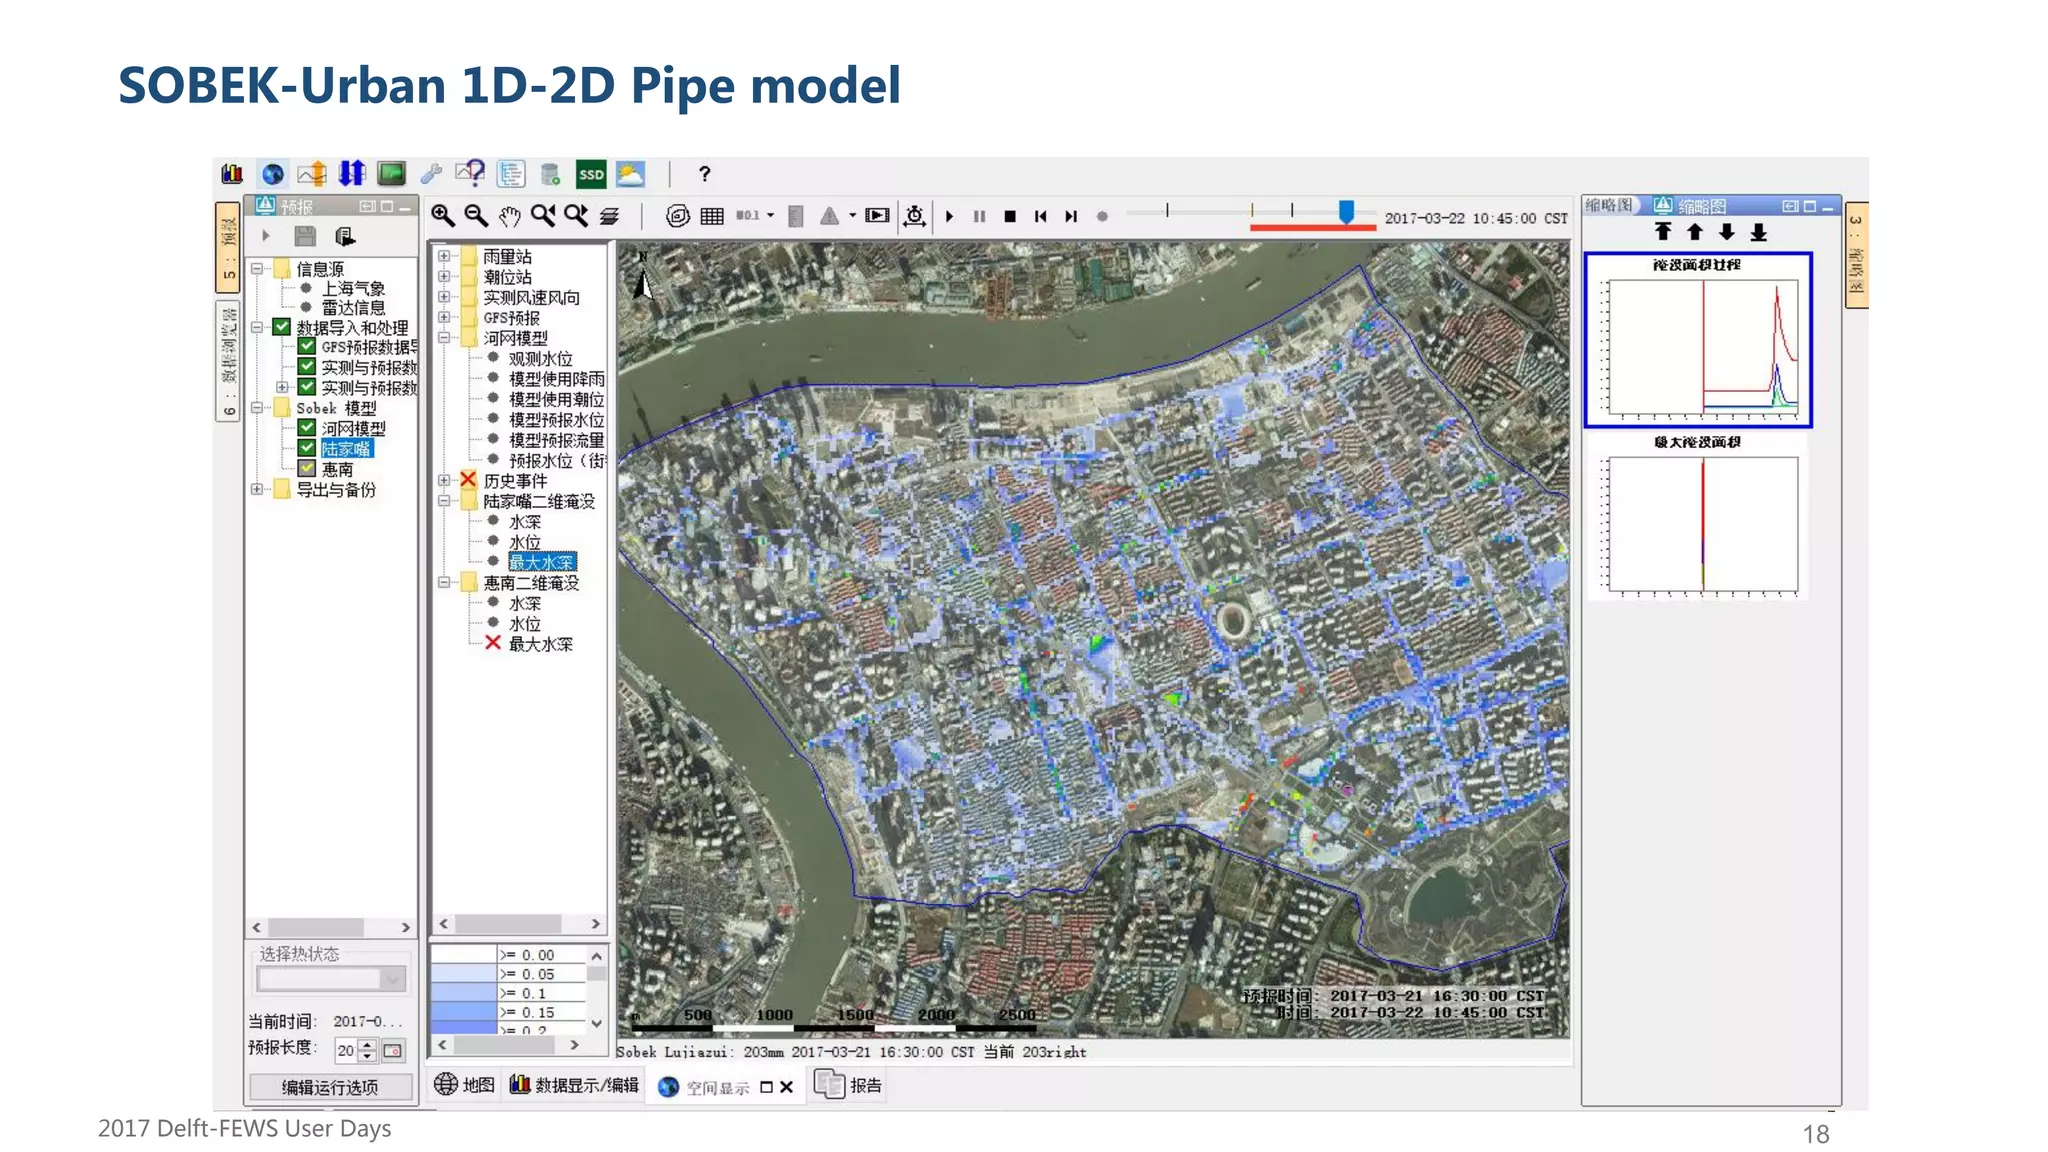Click the >= 0.1 legend color swatch

coord(464,993)
